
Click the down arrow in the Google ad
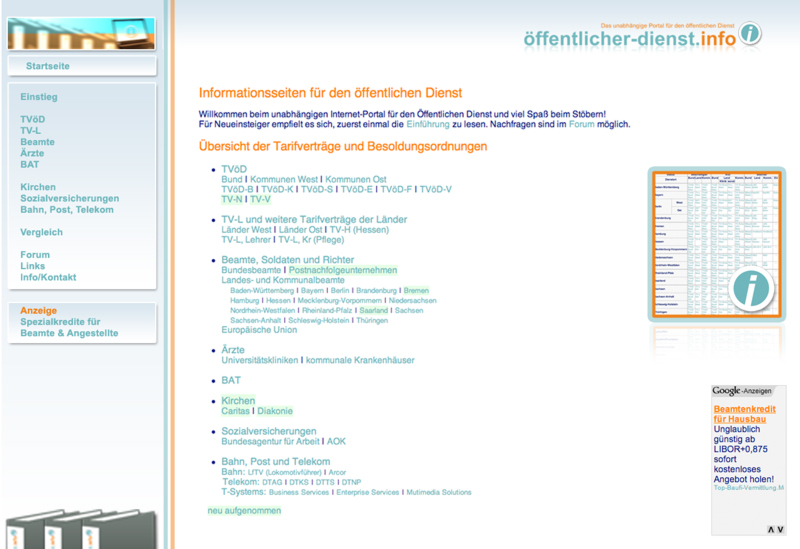tap(780, 529)
